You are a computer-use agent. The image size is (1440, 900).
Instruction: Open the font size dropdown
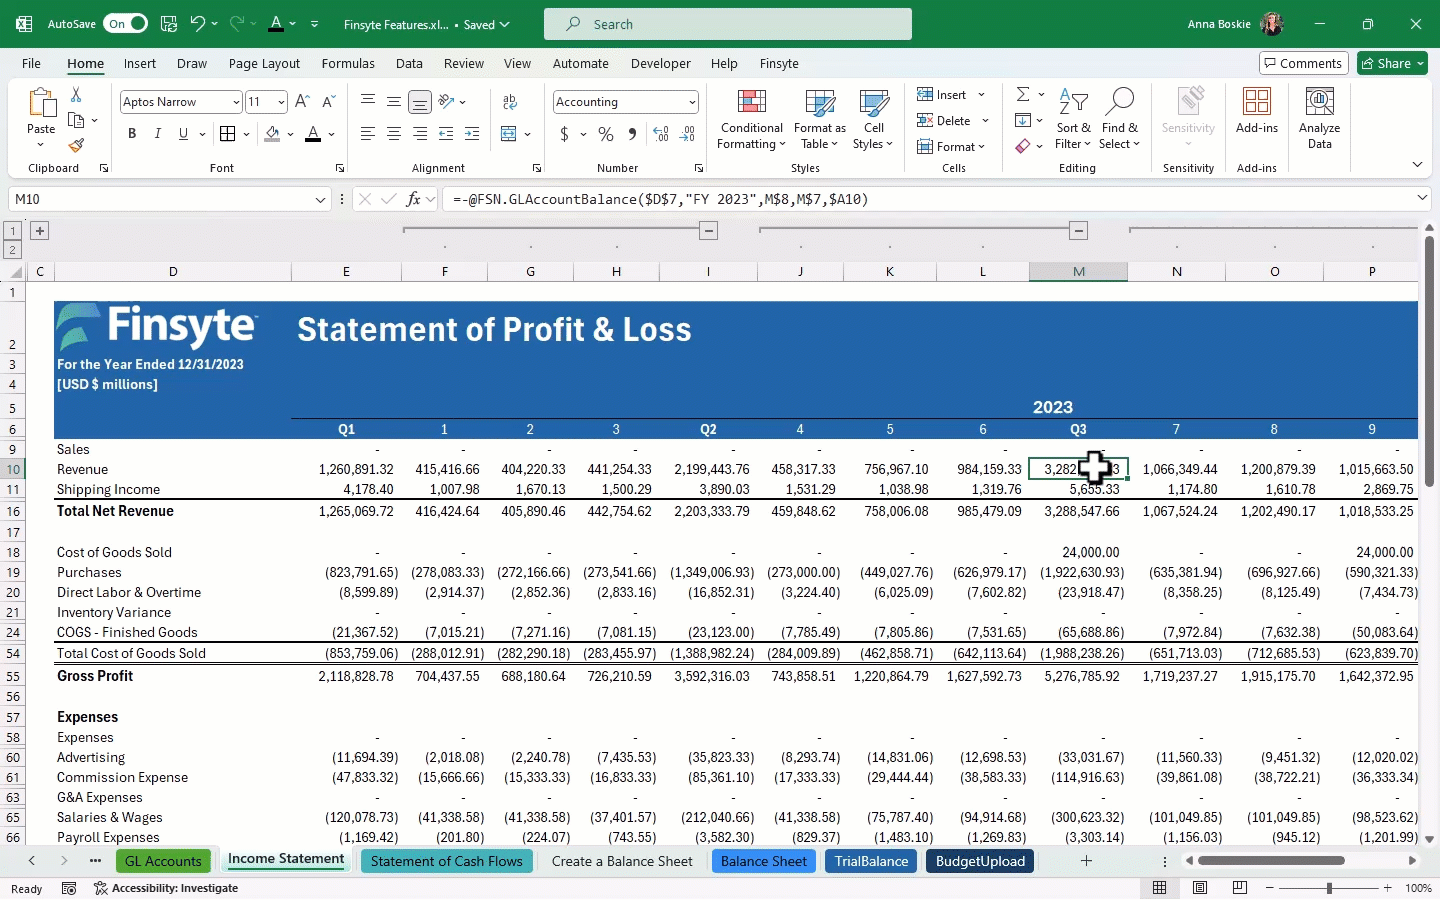(281, 102)
